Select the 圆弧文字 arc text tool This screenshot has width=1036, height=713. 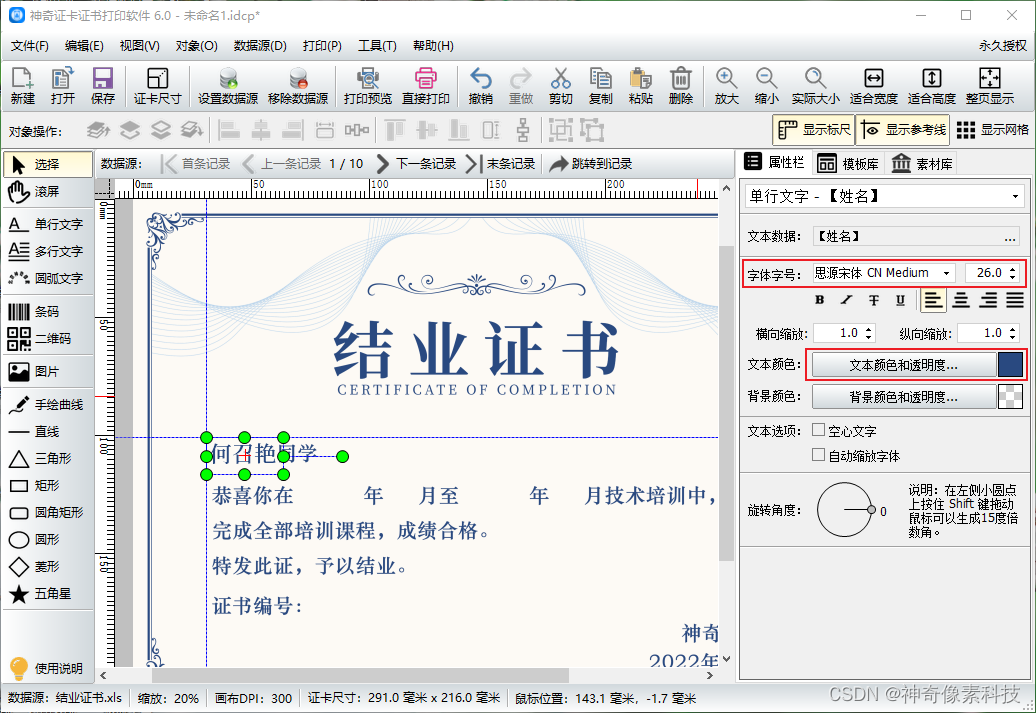click(x=47, y=278)
